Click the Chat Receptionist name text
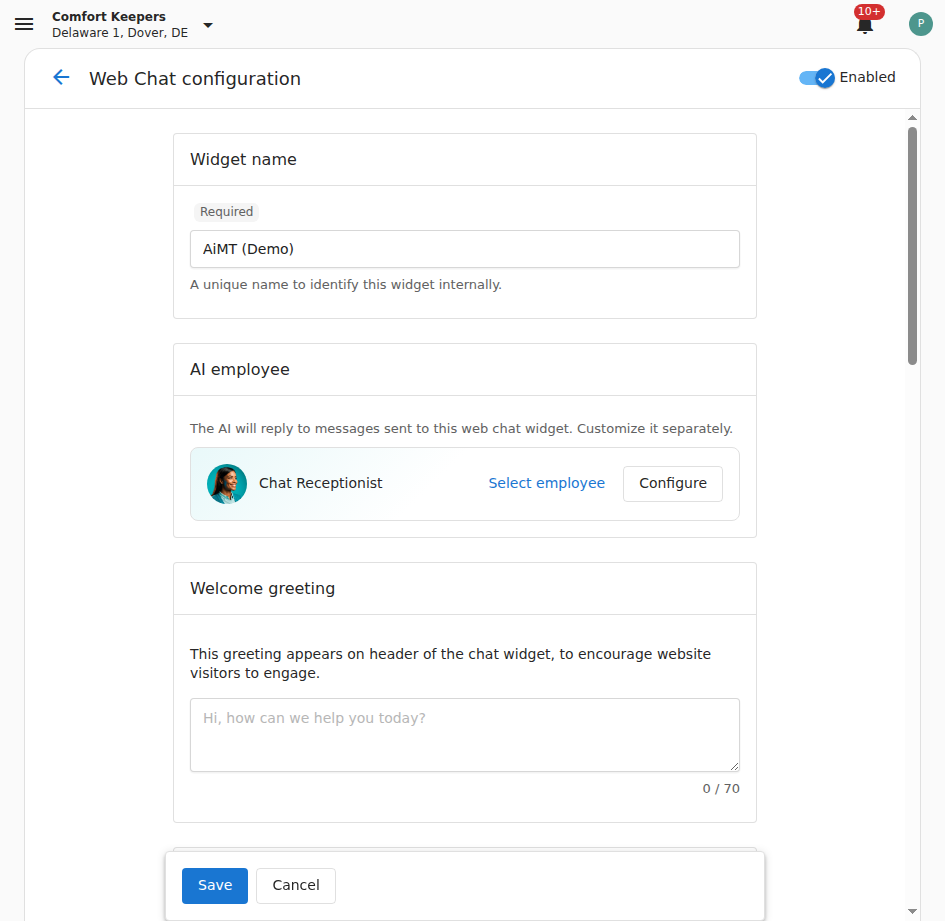The height and width of the screenshot is (921, 945). pyautogui.click(x=321, y=483)
